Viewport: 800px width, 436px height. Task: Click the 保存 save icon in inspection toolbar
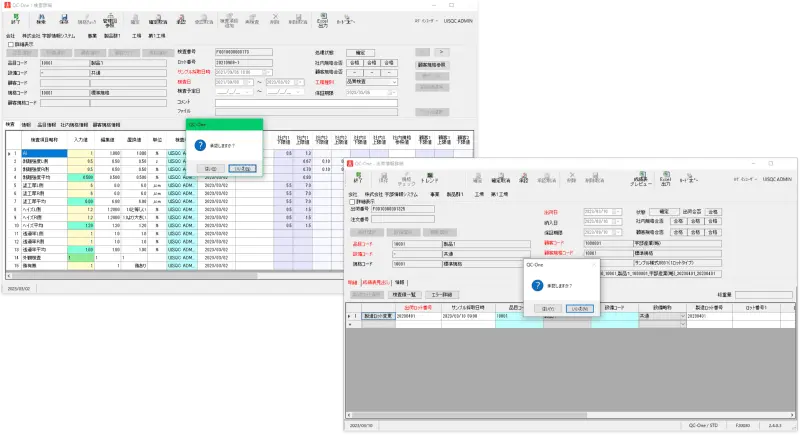click(x=64, y=18)
